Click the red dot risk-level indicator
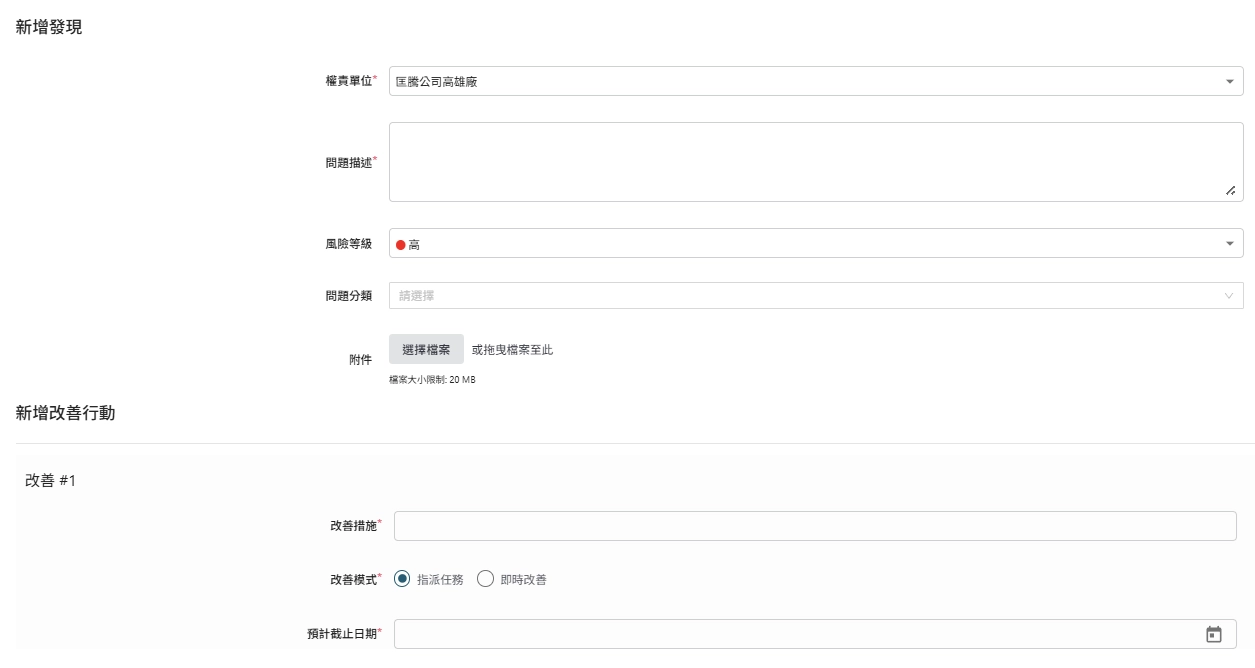The height and width of the screenshot is (668, 1255). (401, 244)
